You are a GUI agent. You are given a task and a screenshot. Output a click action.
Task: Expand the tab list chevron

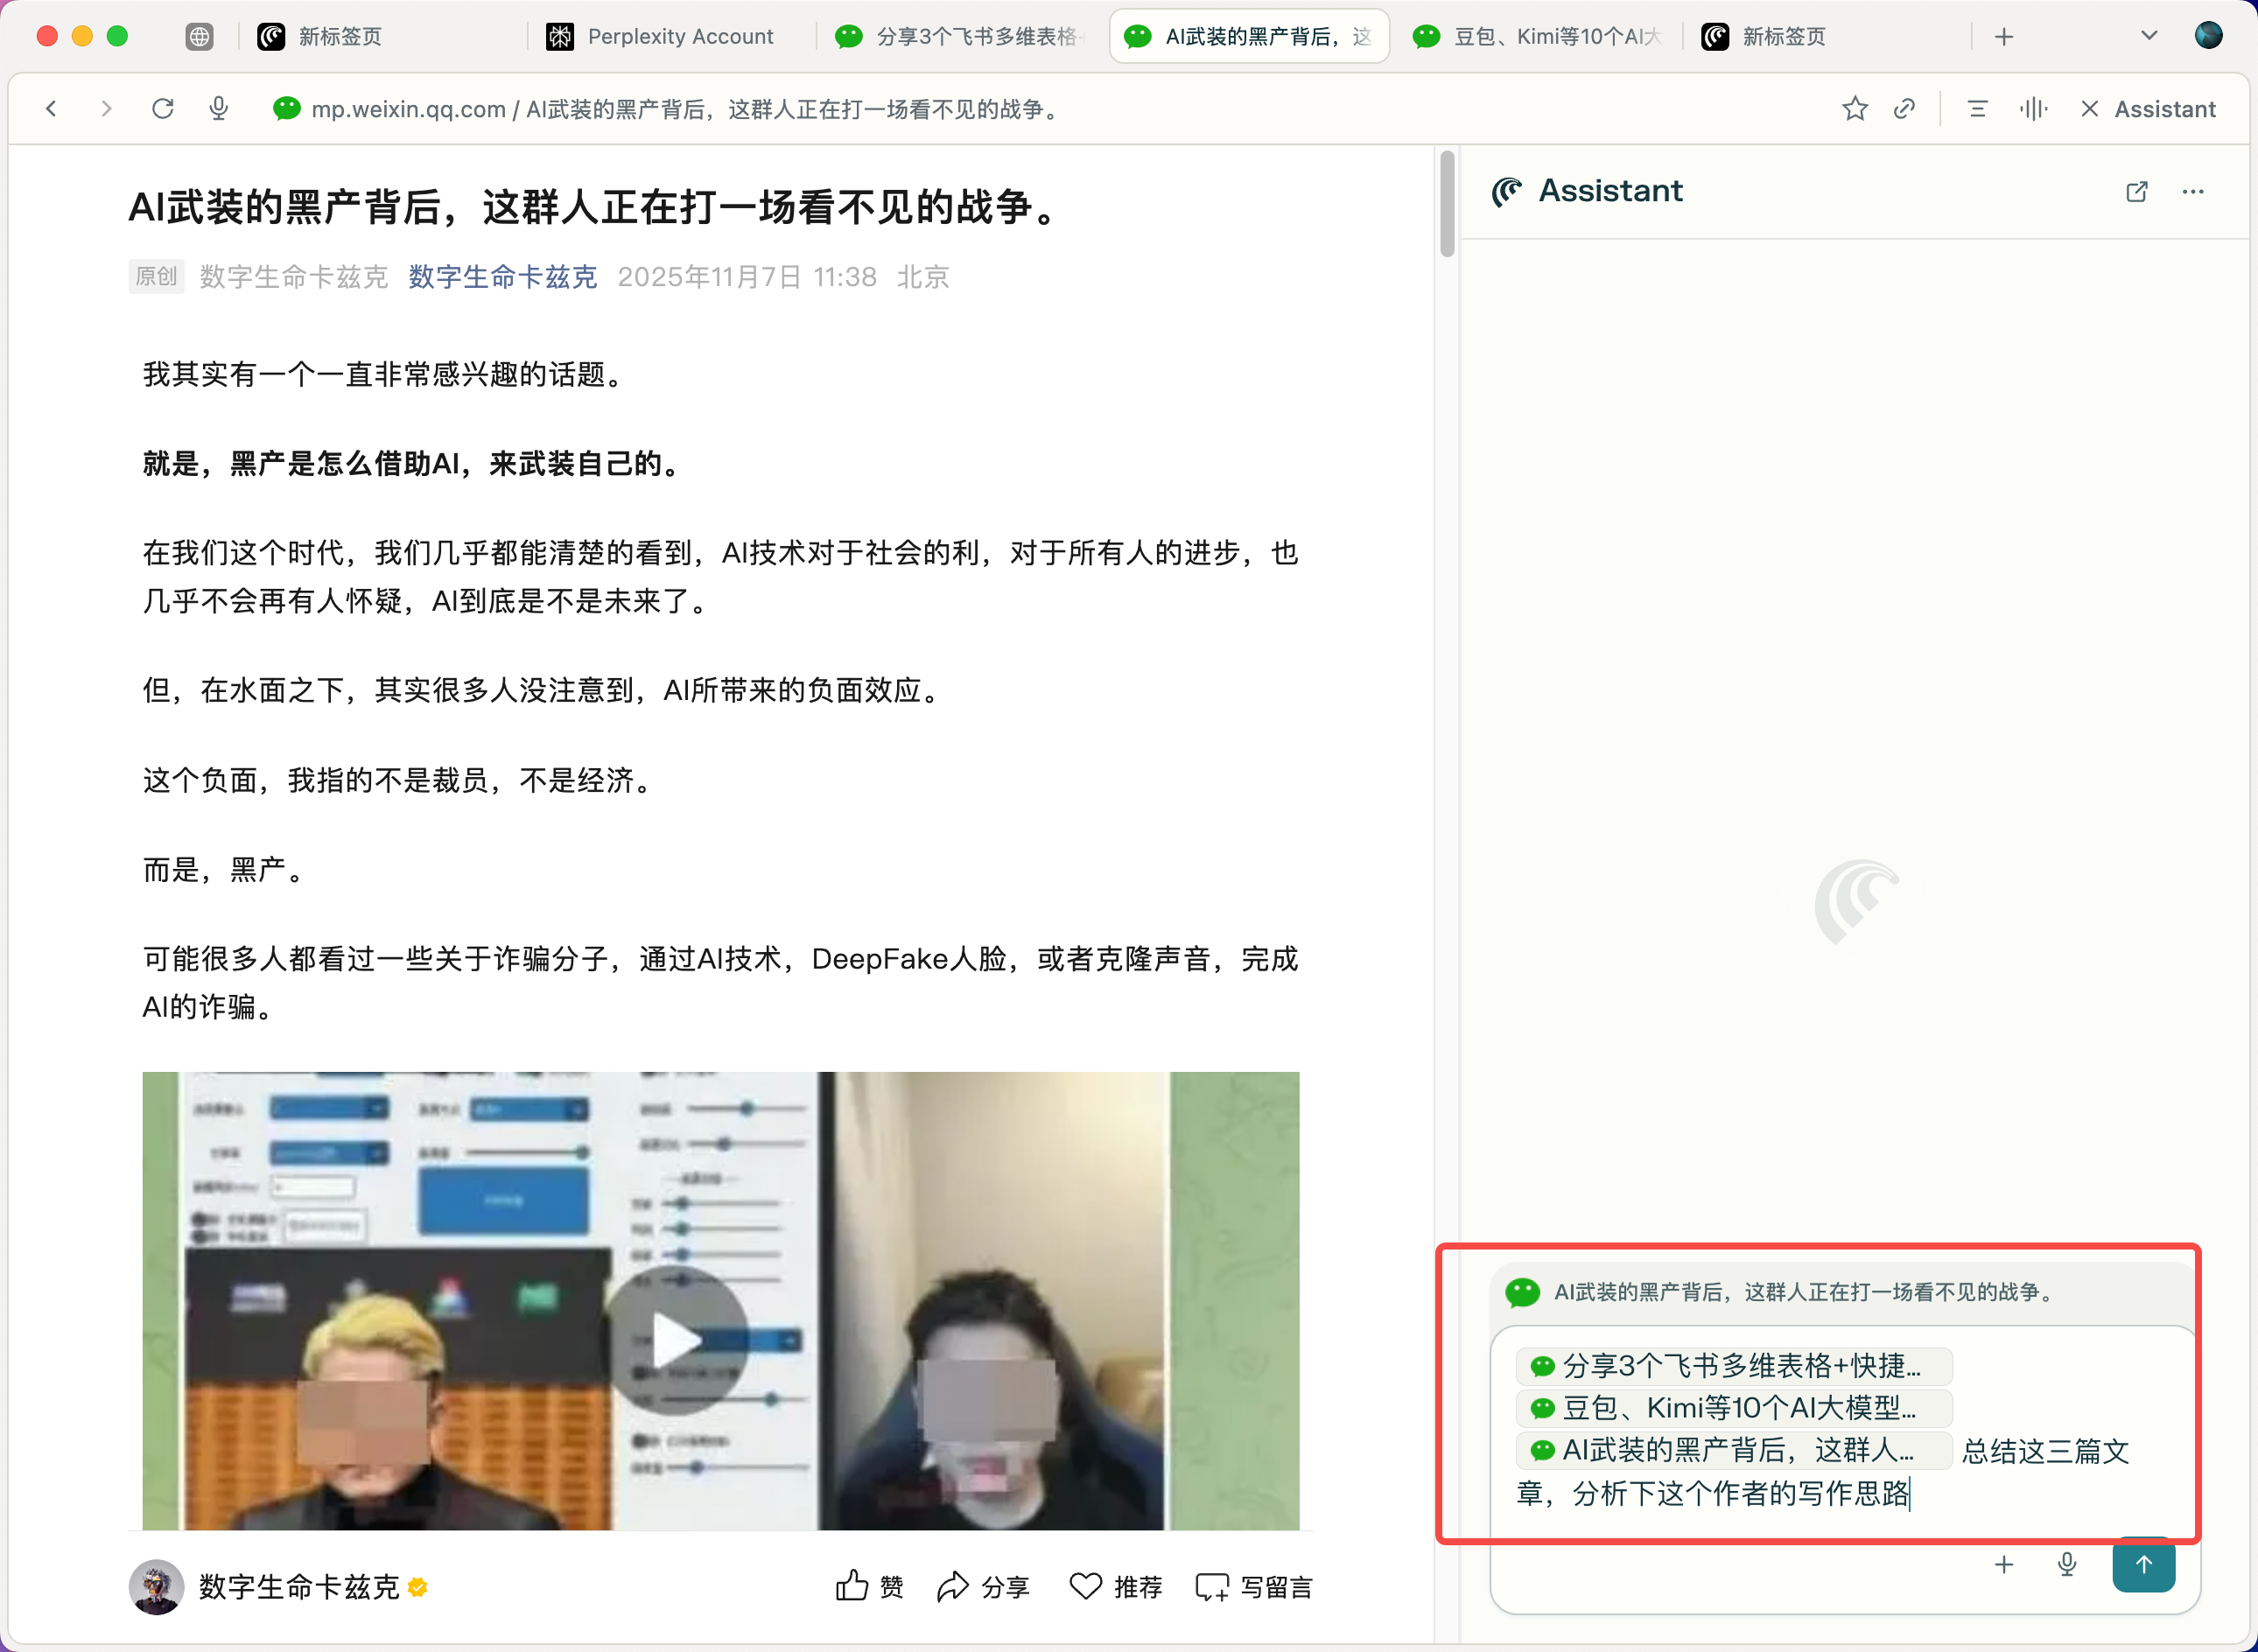click(2148, 36)
